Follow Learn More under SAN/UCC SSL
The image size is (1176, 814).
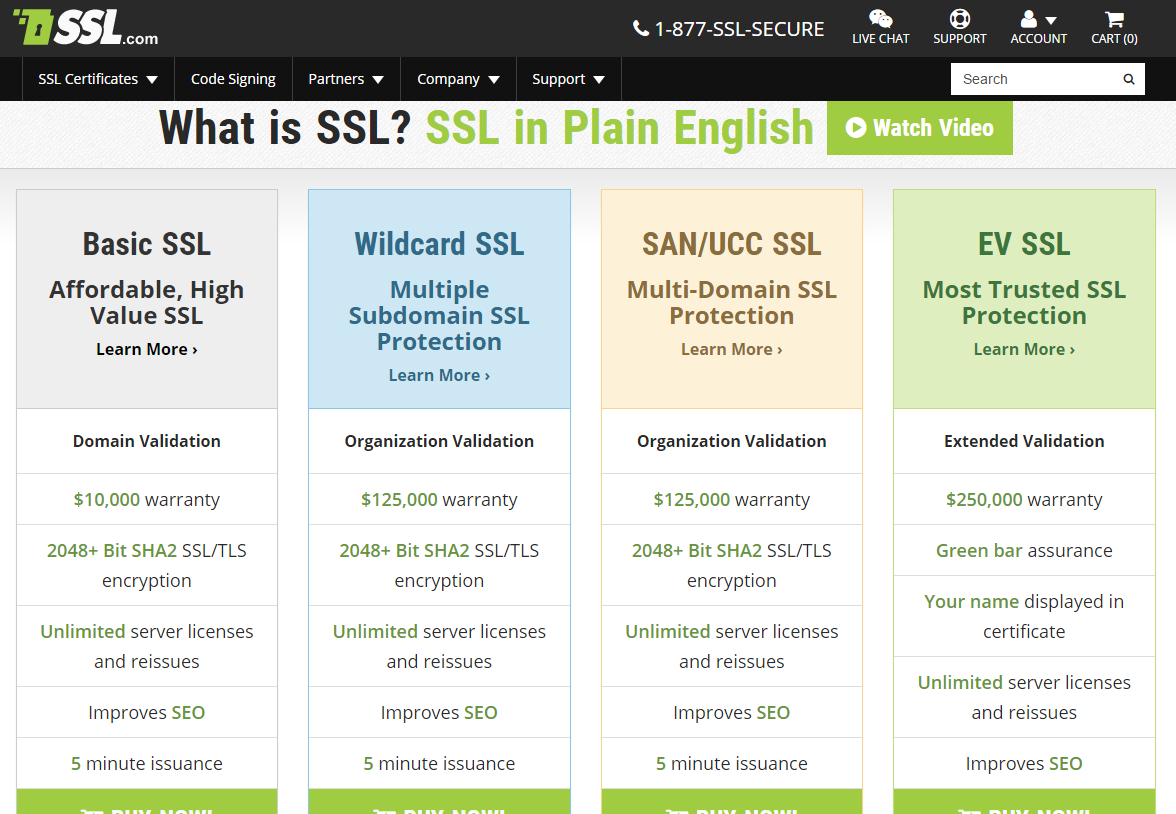coord(732,350)
